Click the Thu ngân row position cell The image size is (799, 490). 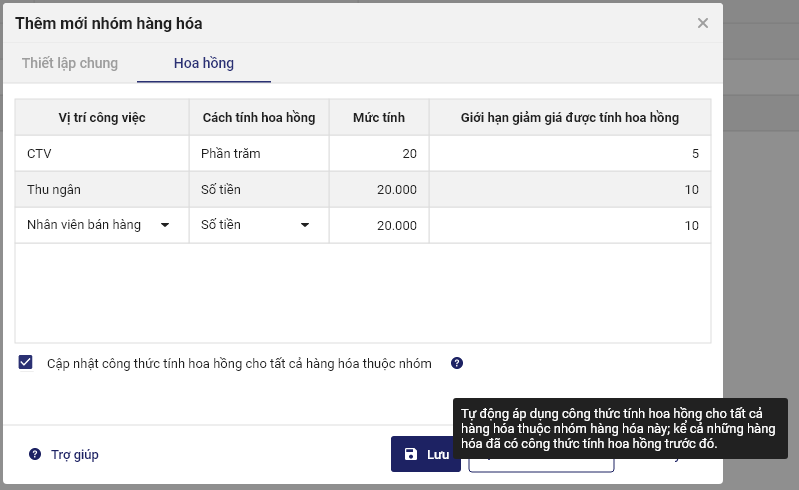(101, 189)
